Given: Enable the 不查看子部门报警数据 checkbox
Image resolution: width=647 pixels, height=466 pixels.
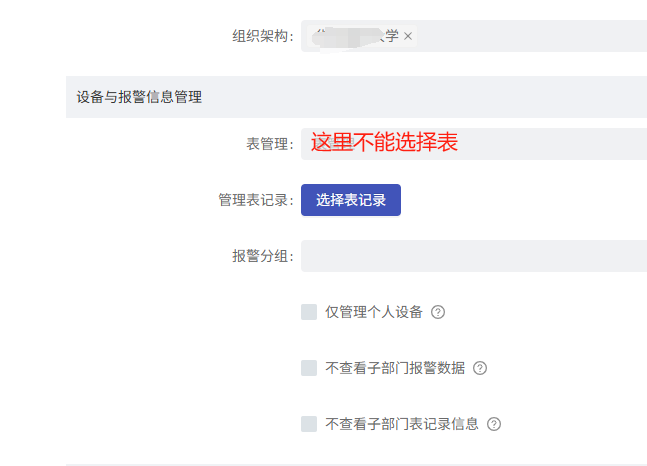Looking at the screenshot, I should pyautogui.click(x=309, y=368).
